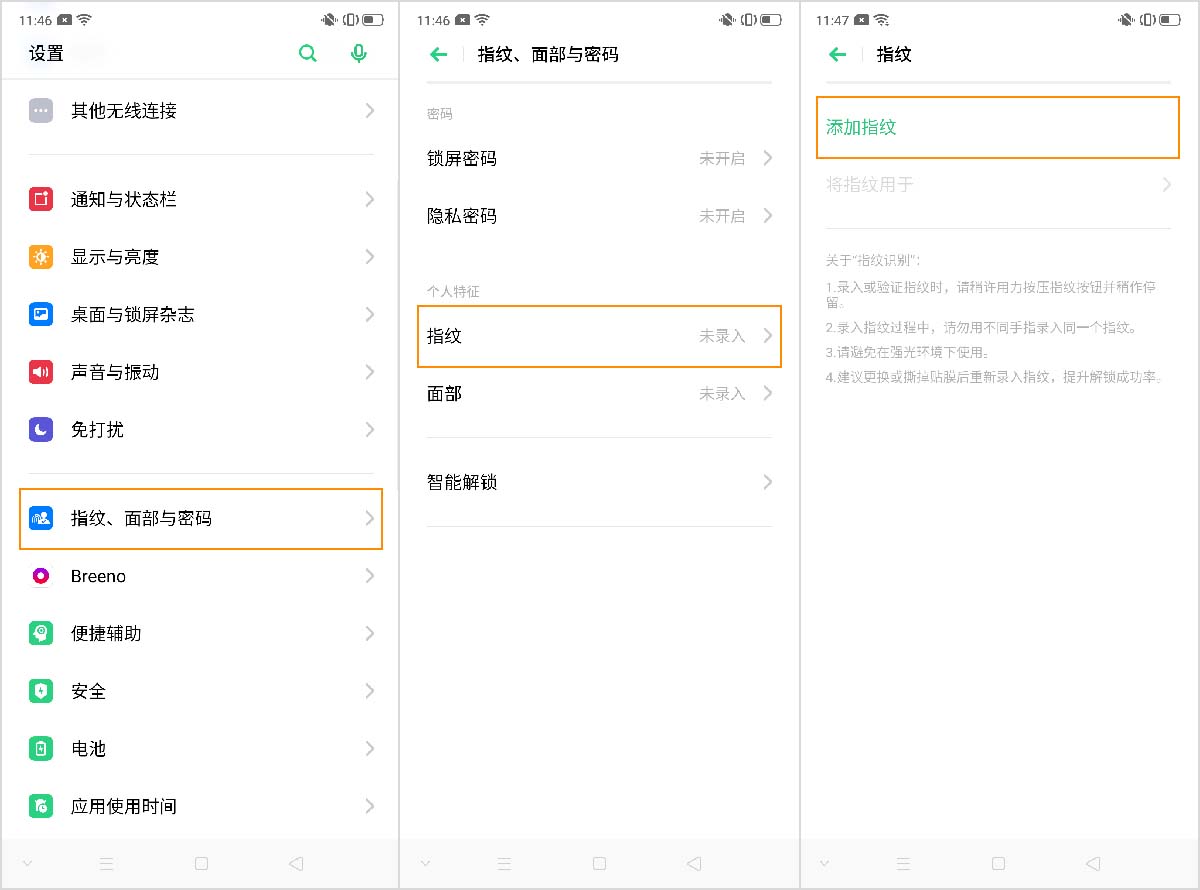Screen dimensions: 1200x890
Task: Open 锁屏密码 setting
Action: click(599, 158)
